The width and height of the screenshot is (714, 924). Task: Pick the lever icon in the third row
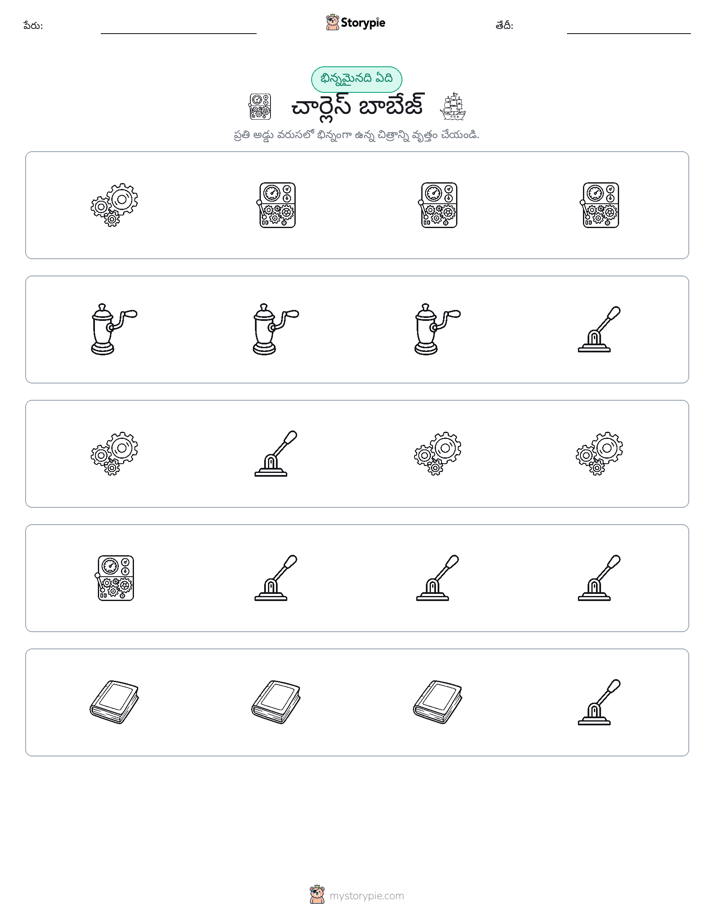(x=276, y=454)
